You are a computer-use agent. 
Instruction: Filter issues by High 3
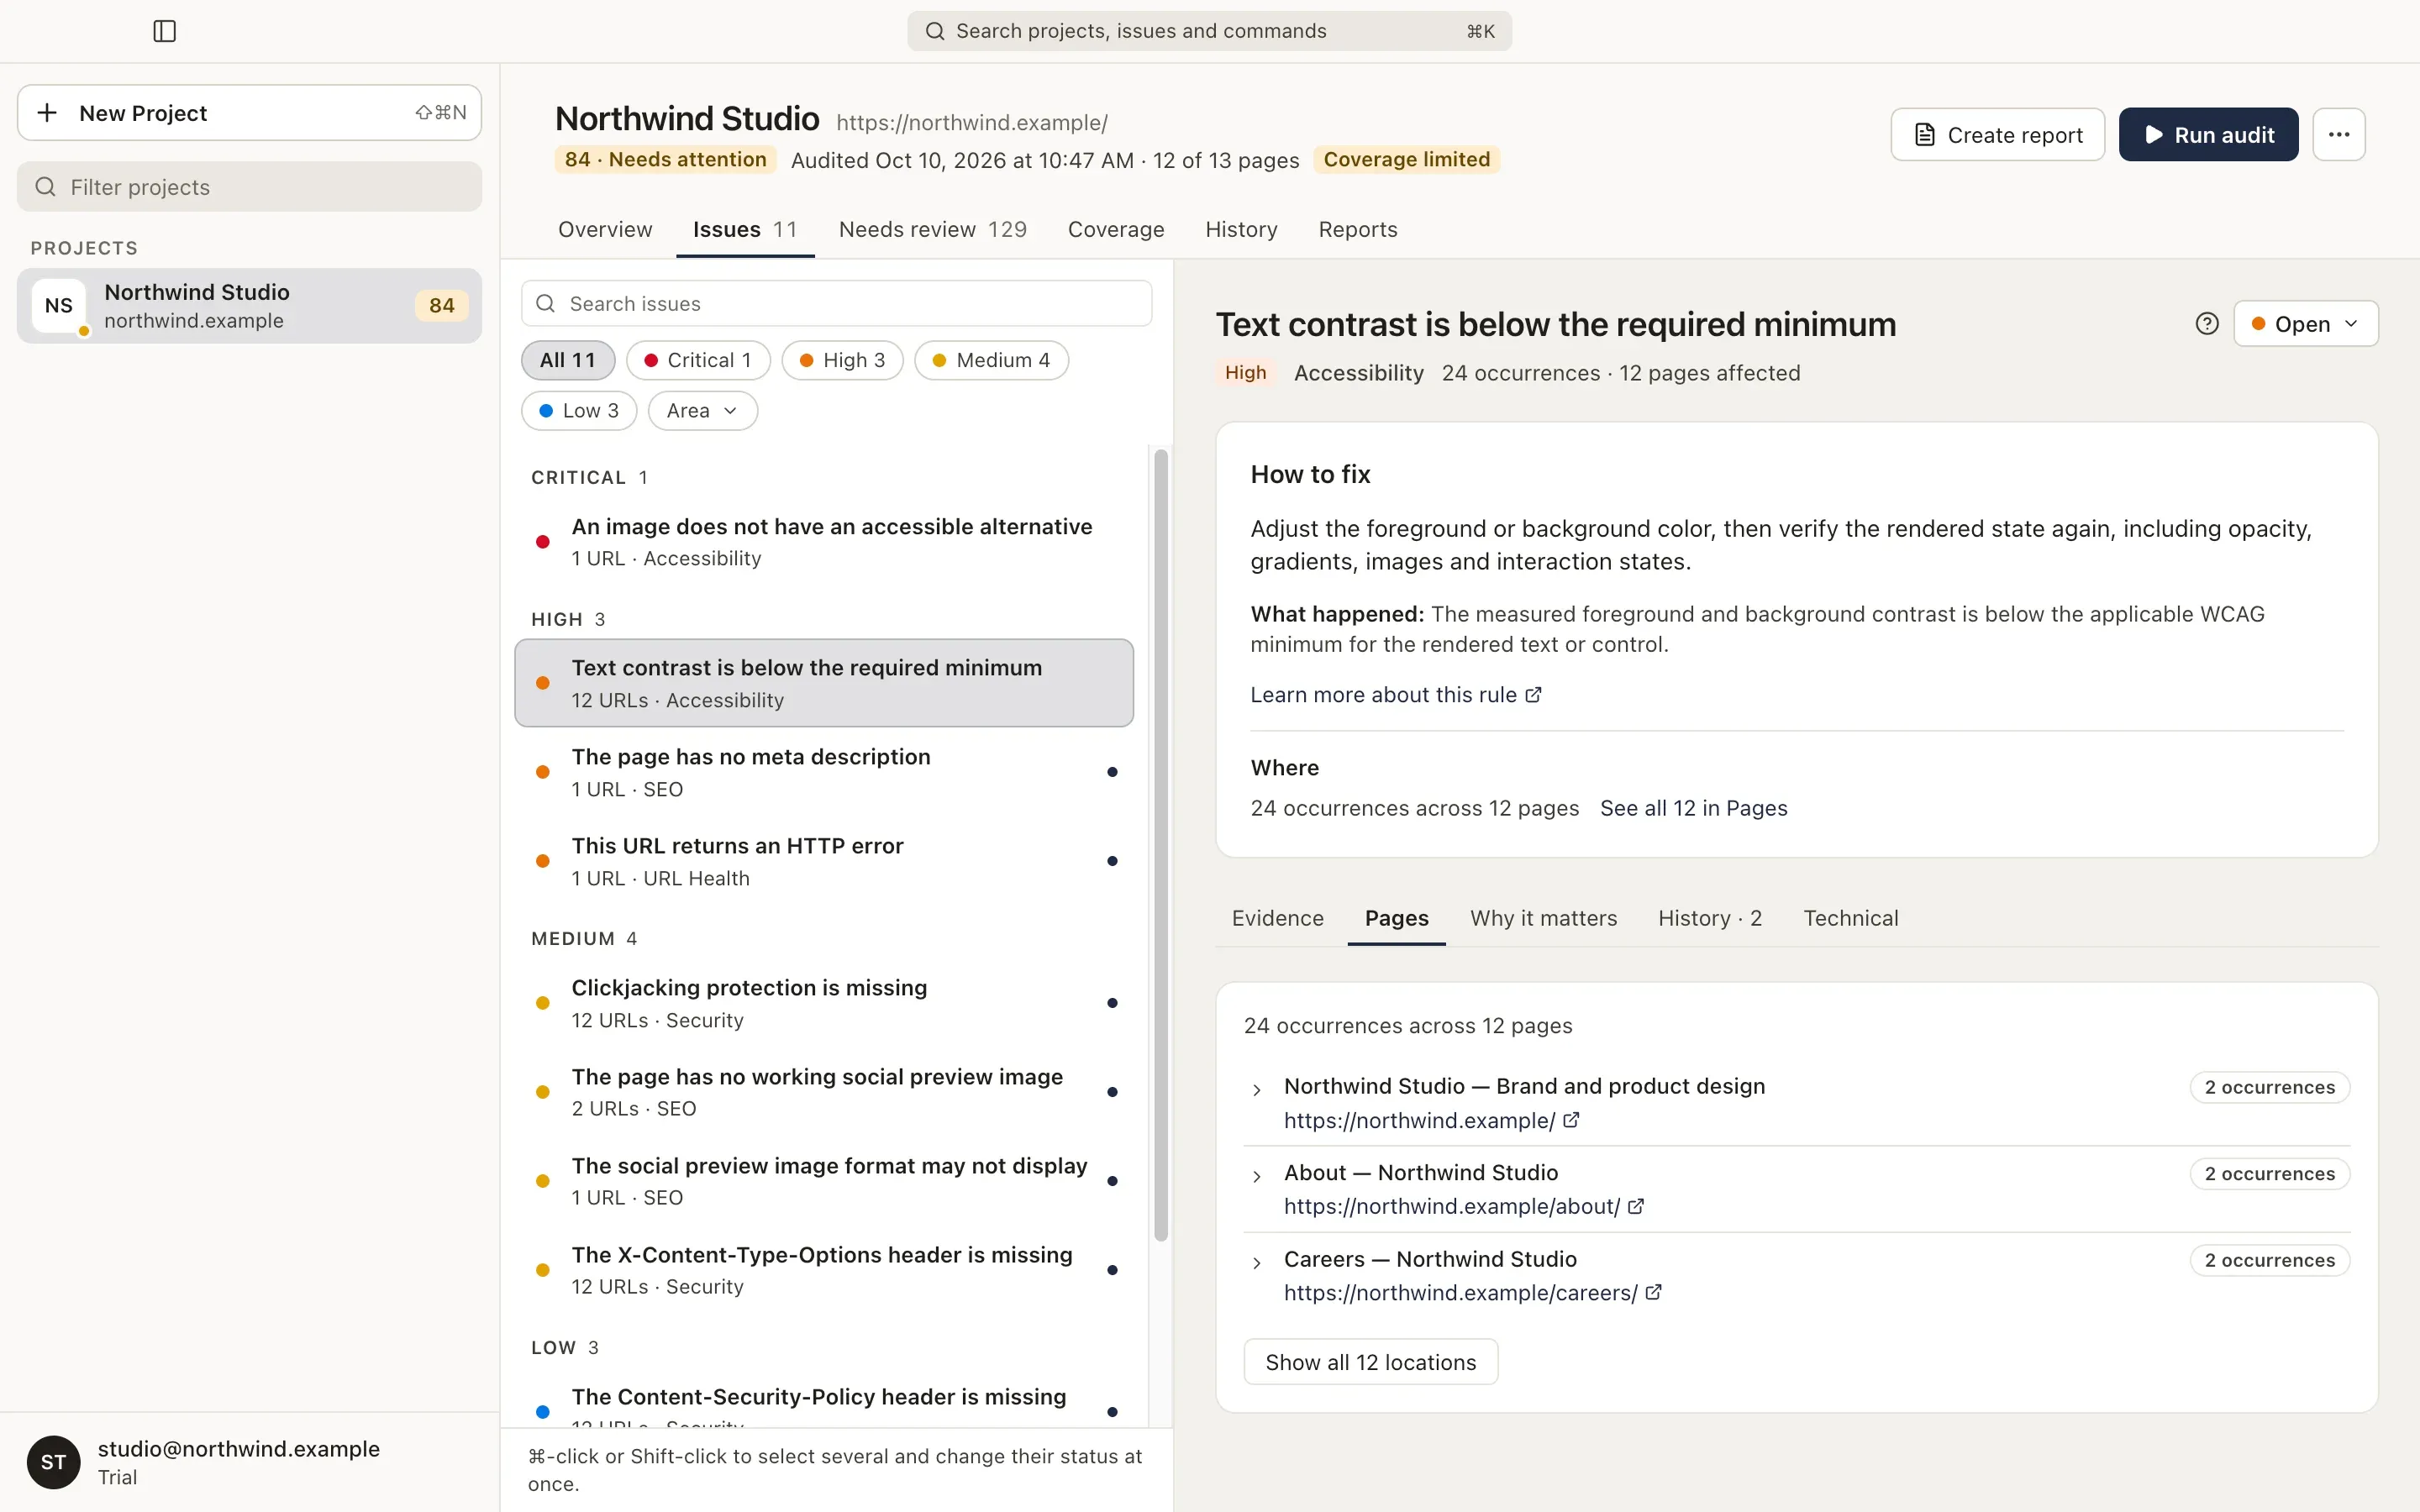click(842, 360)
